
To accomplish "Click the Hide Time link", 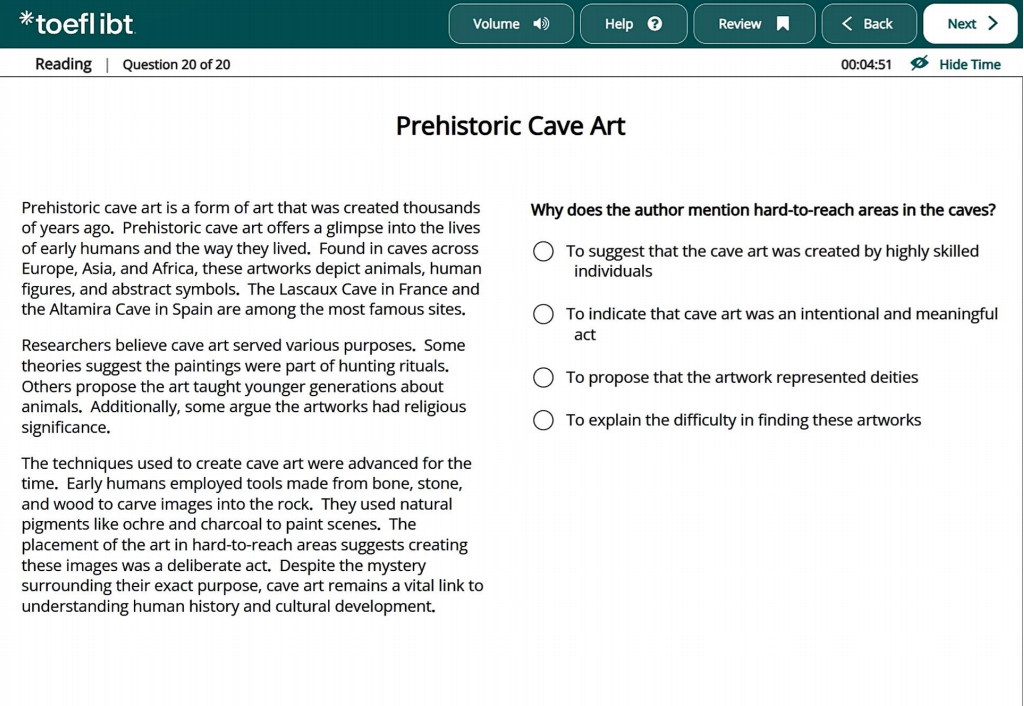I will (x=970, y=64).
